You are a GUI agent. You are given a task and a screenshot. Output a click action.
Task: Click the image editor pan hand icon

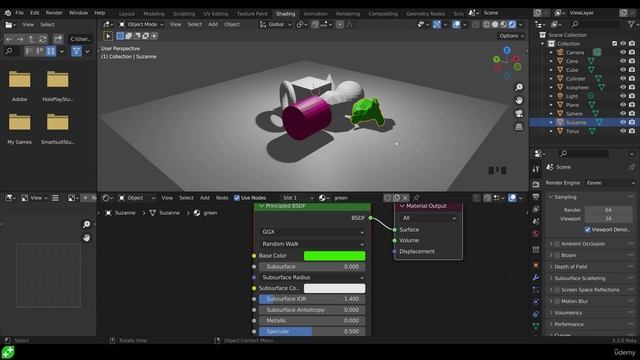(87, 238)
